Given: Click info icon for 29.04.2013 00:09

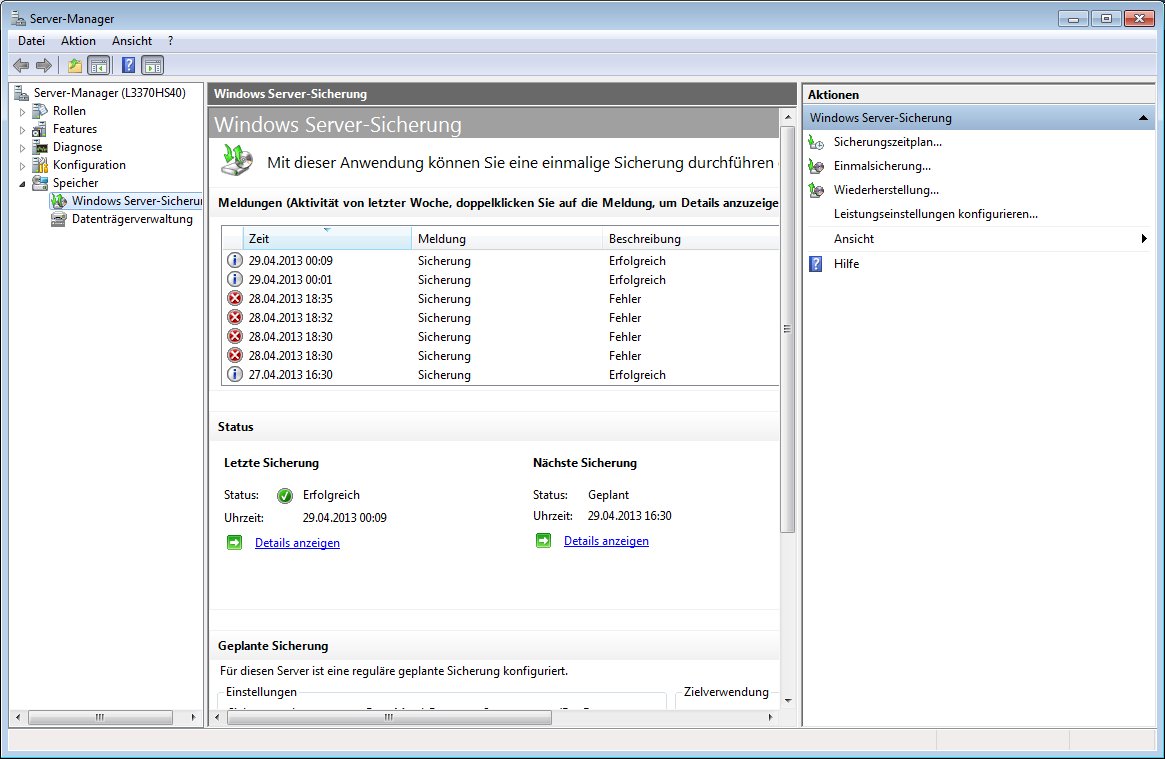Looking at the screenshot, I should 235,261.
